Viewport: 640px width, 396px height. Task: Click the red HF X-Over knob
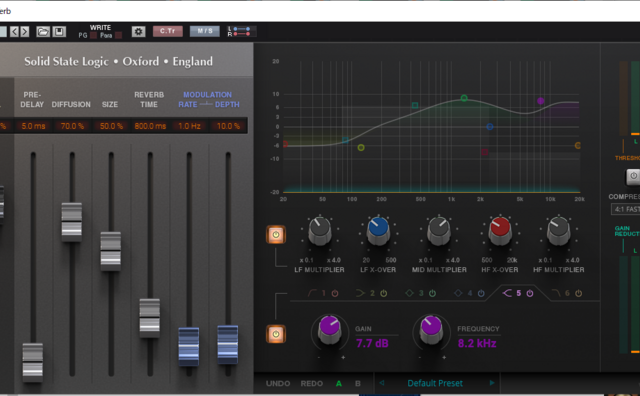(500, 231)
